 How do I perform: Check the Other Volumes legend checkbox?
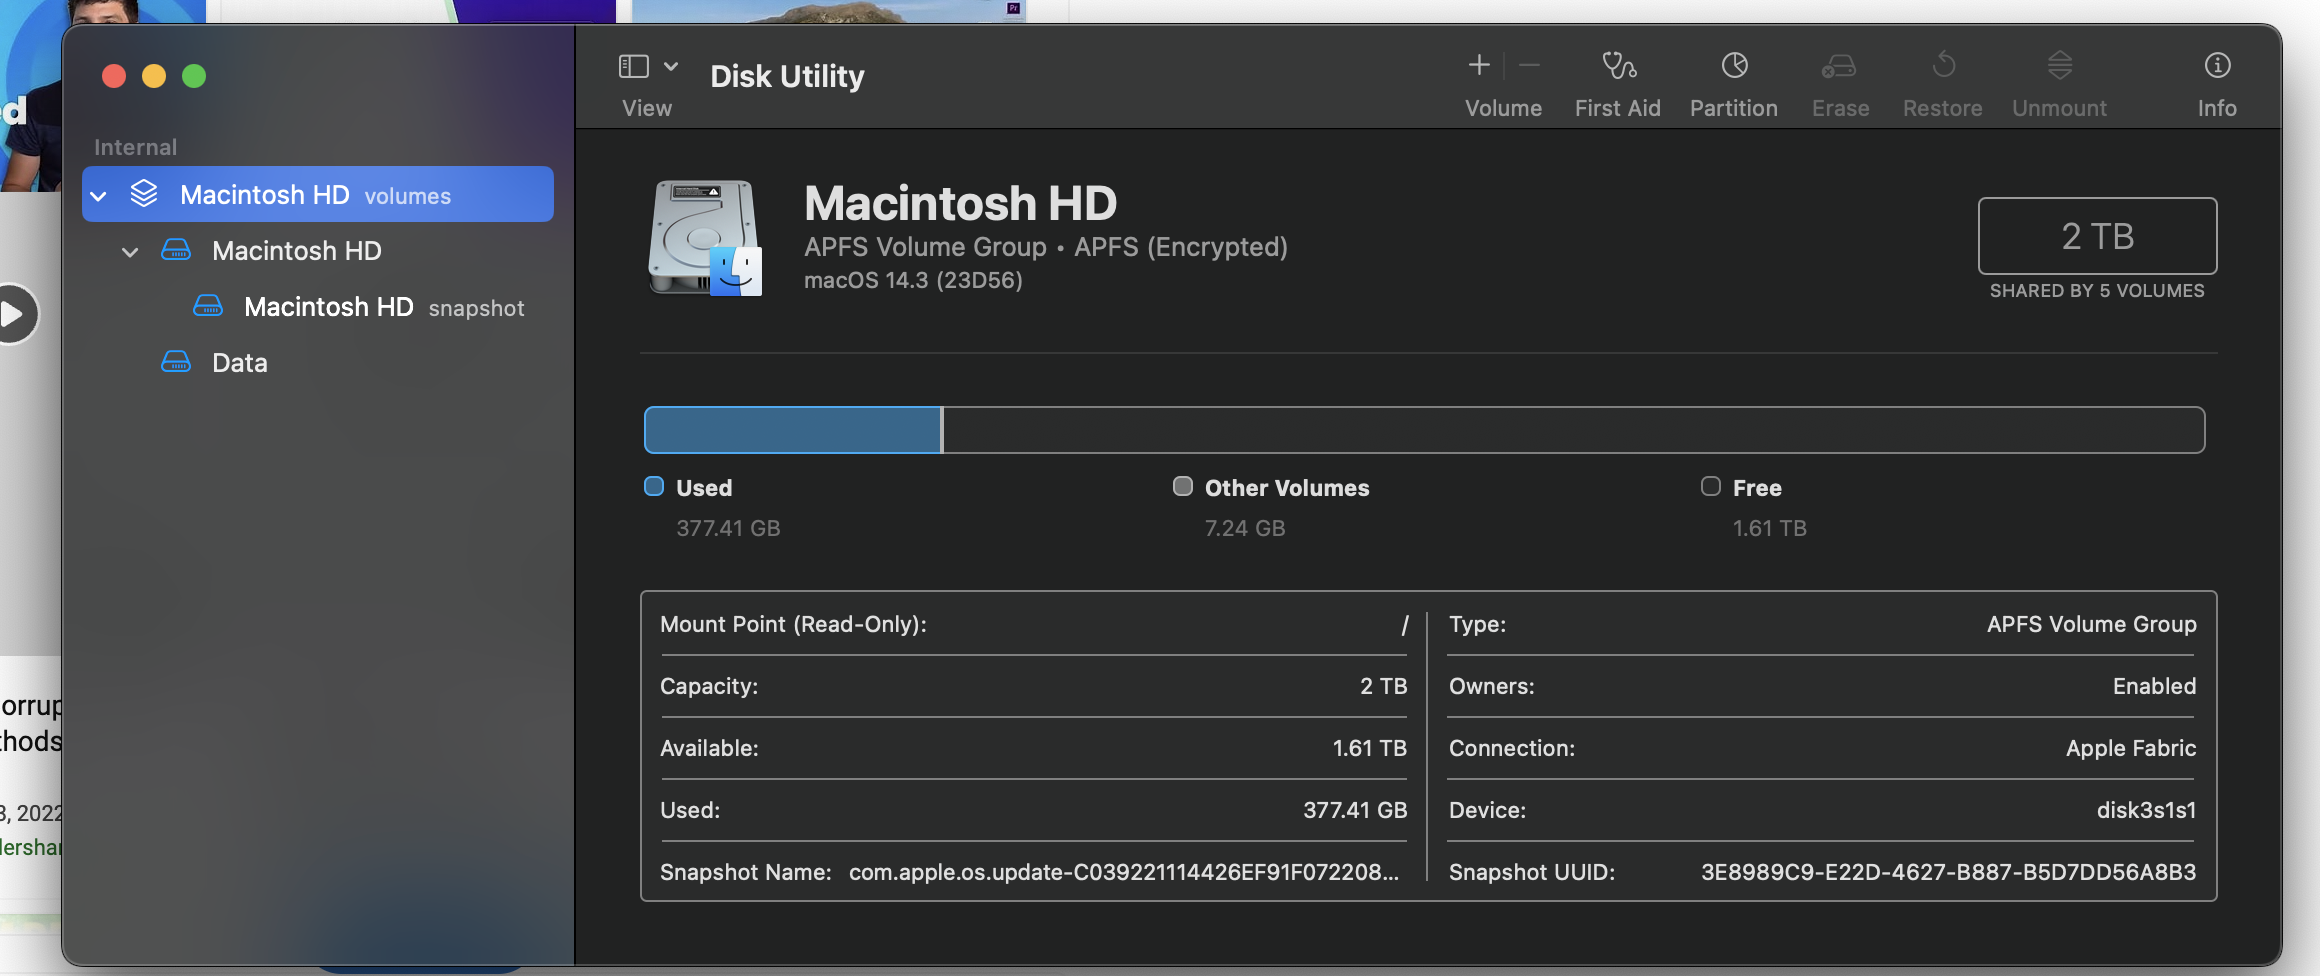point(1182,486)
